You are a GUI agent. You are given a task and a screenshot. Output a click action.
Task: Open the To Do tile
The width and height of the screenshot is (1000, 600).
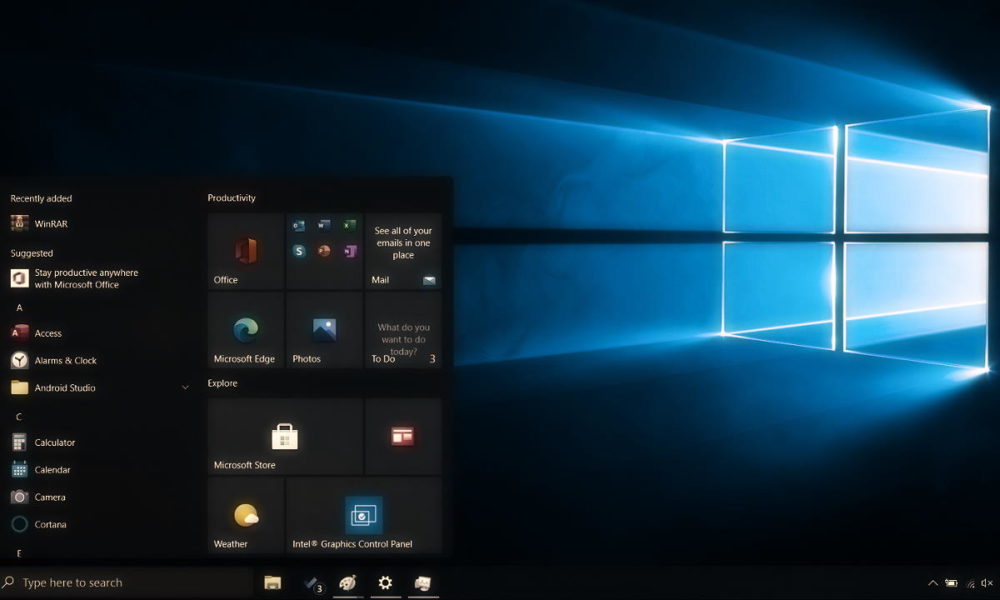pyautogui.click(x=403, y=330)
